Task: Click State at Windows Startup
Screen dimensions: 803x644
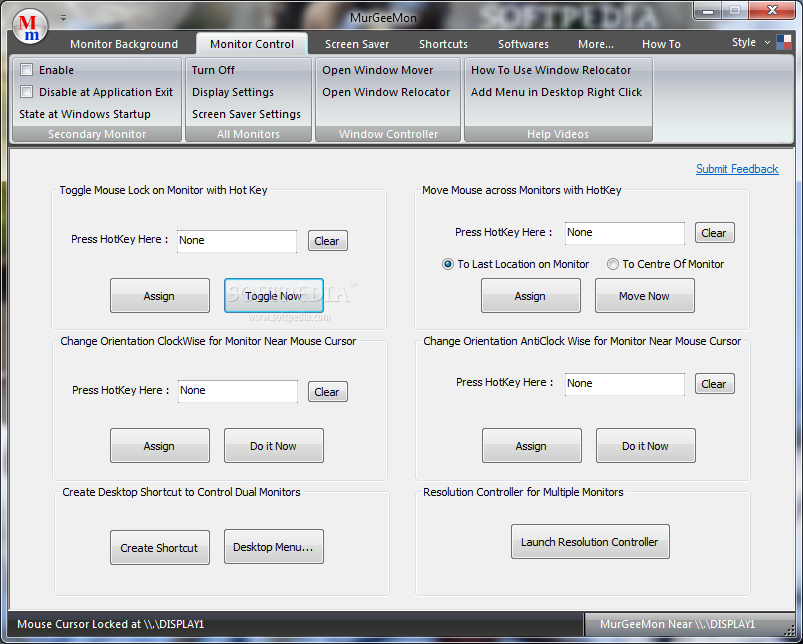Action: coord(85,114)
